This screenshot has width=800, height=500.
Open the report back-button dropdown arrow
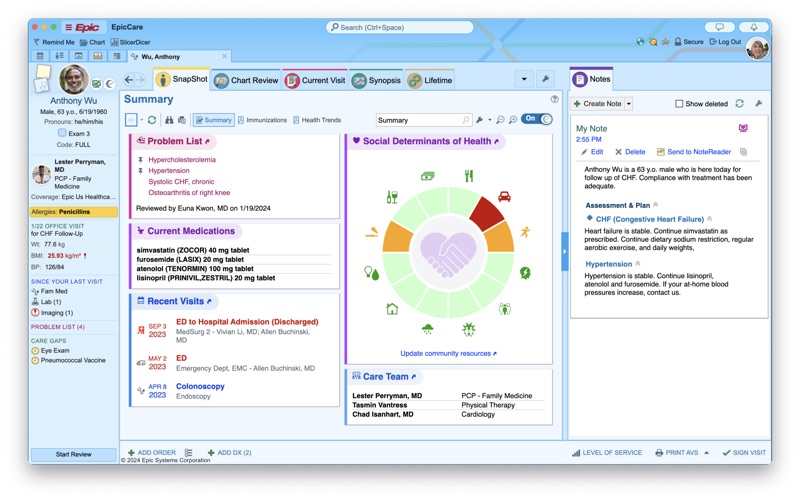click(x=141, y=120)
